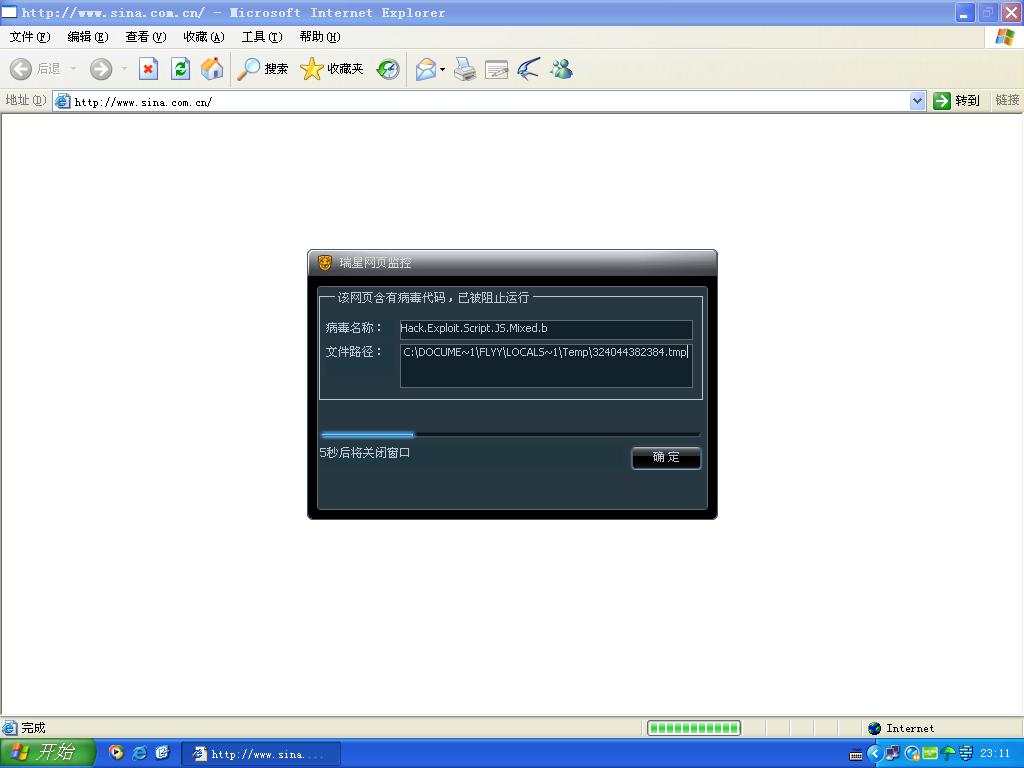Click the green card tray icon
Image resolution: width=1024 pixels, height=768 pixels.
tap(930, 754)
